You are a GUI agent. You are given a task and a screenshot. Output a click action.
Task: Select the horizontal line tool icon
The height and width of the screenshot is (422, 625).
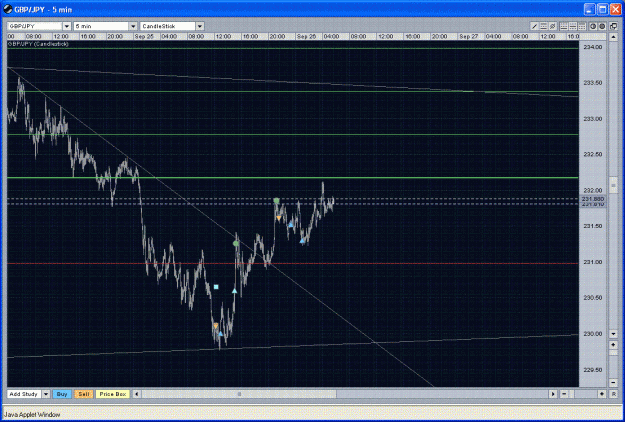(x=544, y=26)
